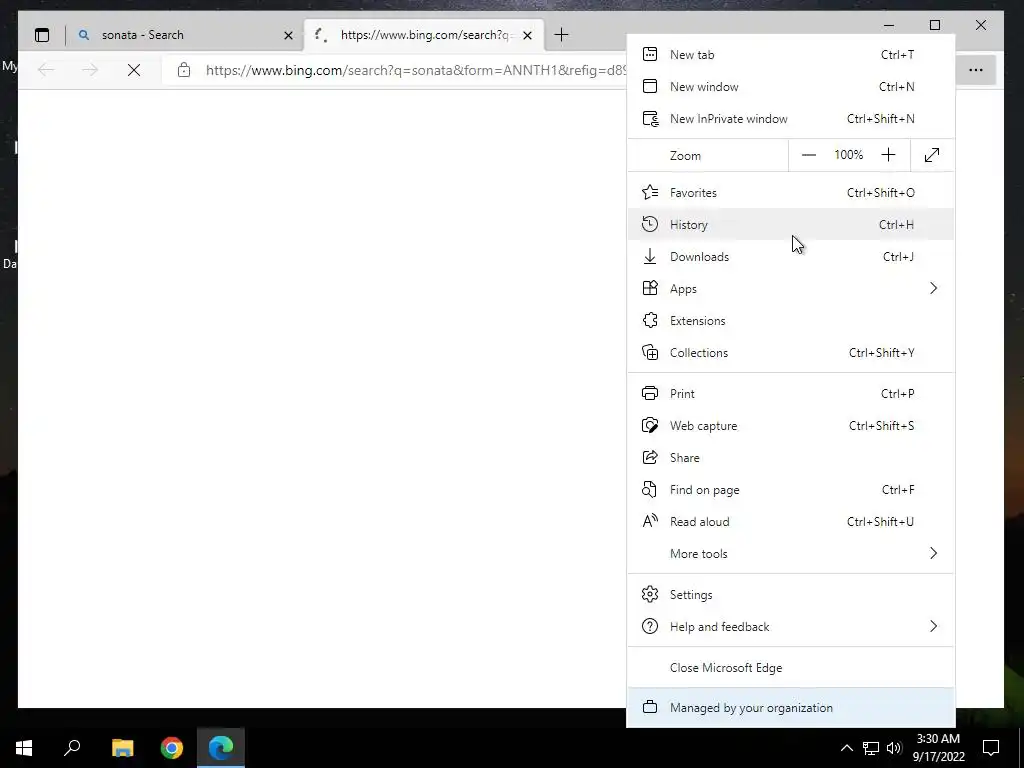Open the Windows Start menu
Viewport: 1024px width, 768px height.
(x=24, y=748)
